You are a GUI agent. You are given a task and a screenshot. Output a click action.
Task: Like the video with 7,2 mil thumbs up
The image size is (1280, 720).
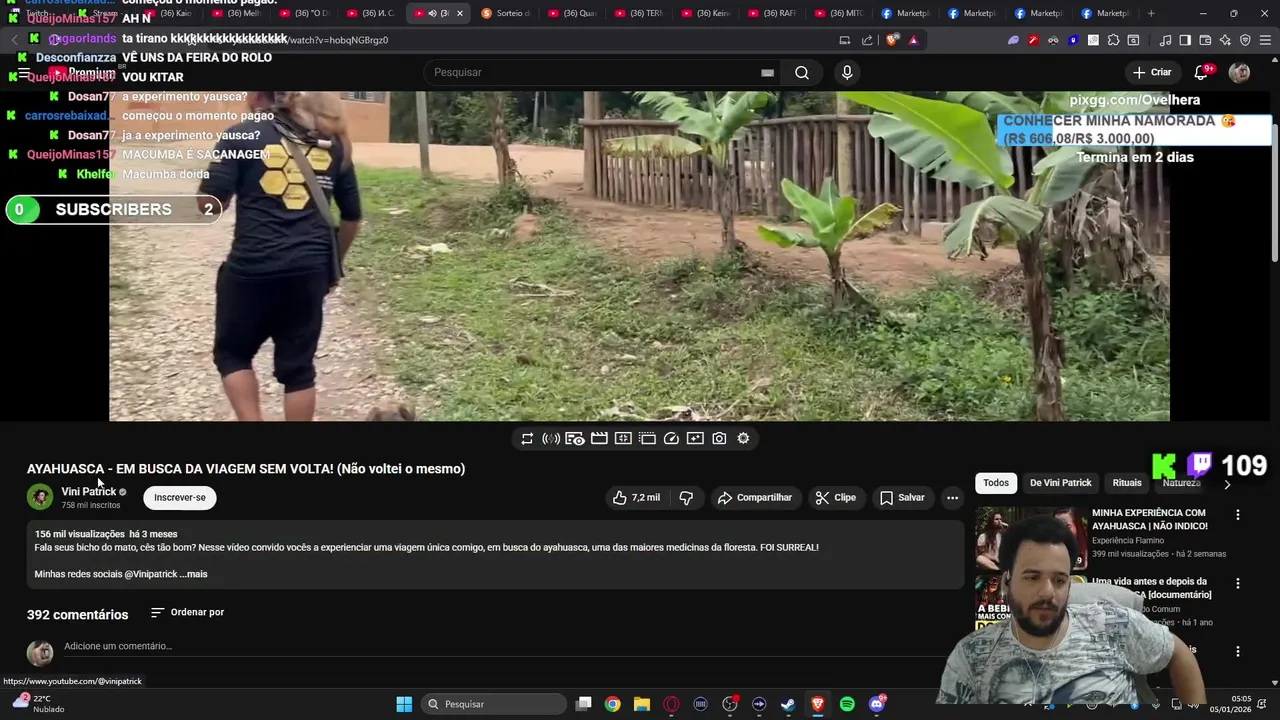(636, 497)
